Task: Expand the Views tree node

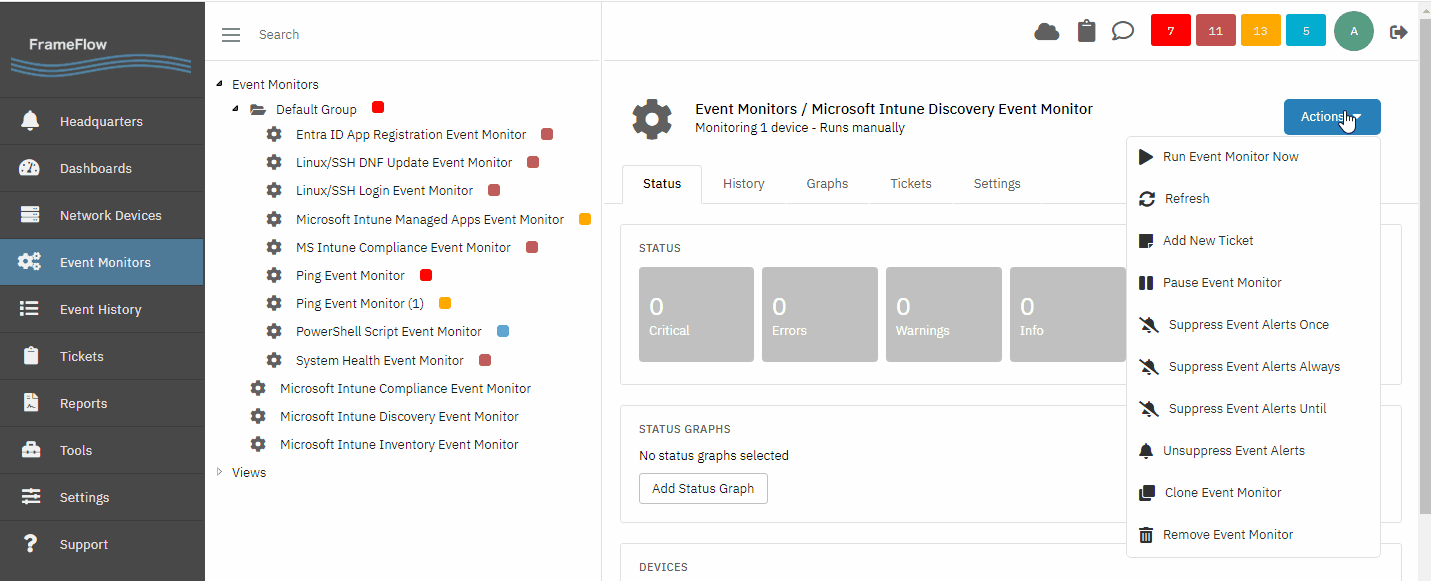Action: [x=220, y=472]
